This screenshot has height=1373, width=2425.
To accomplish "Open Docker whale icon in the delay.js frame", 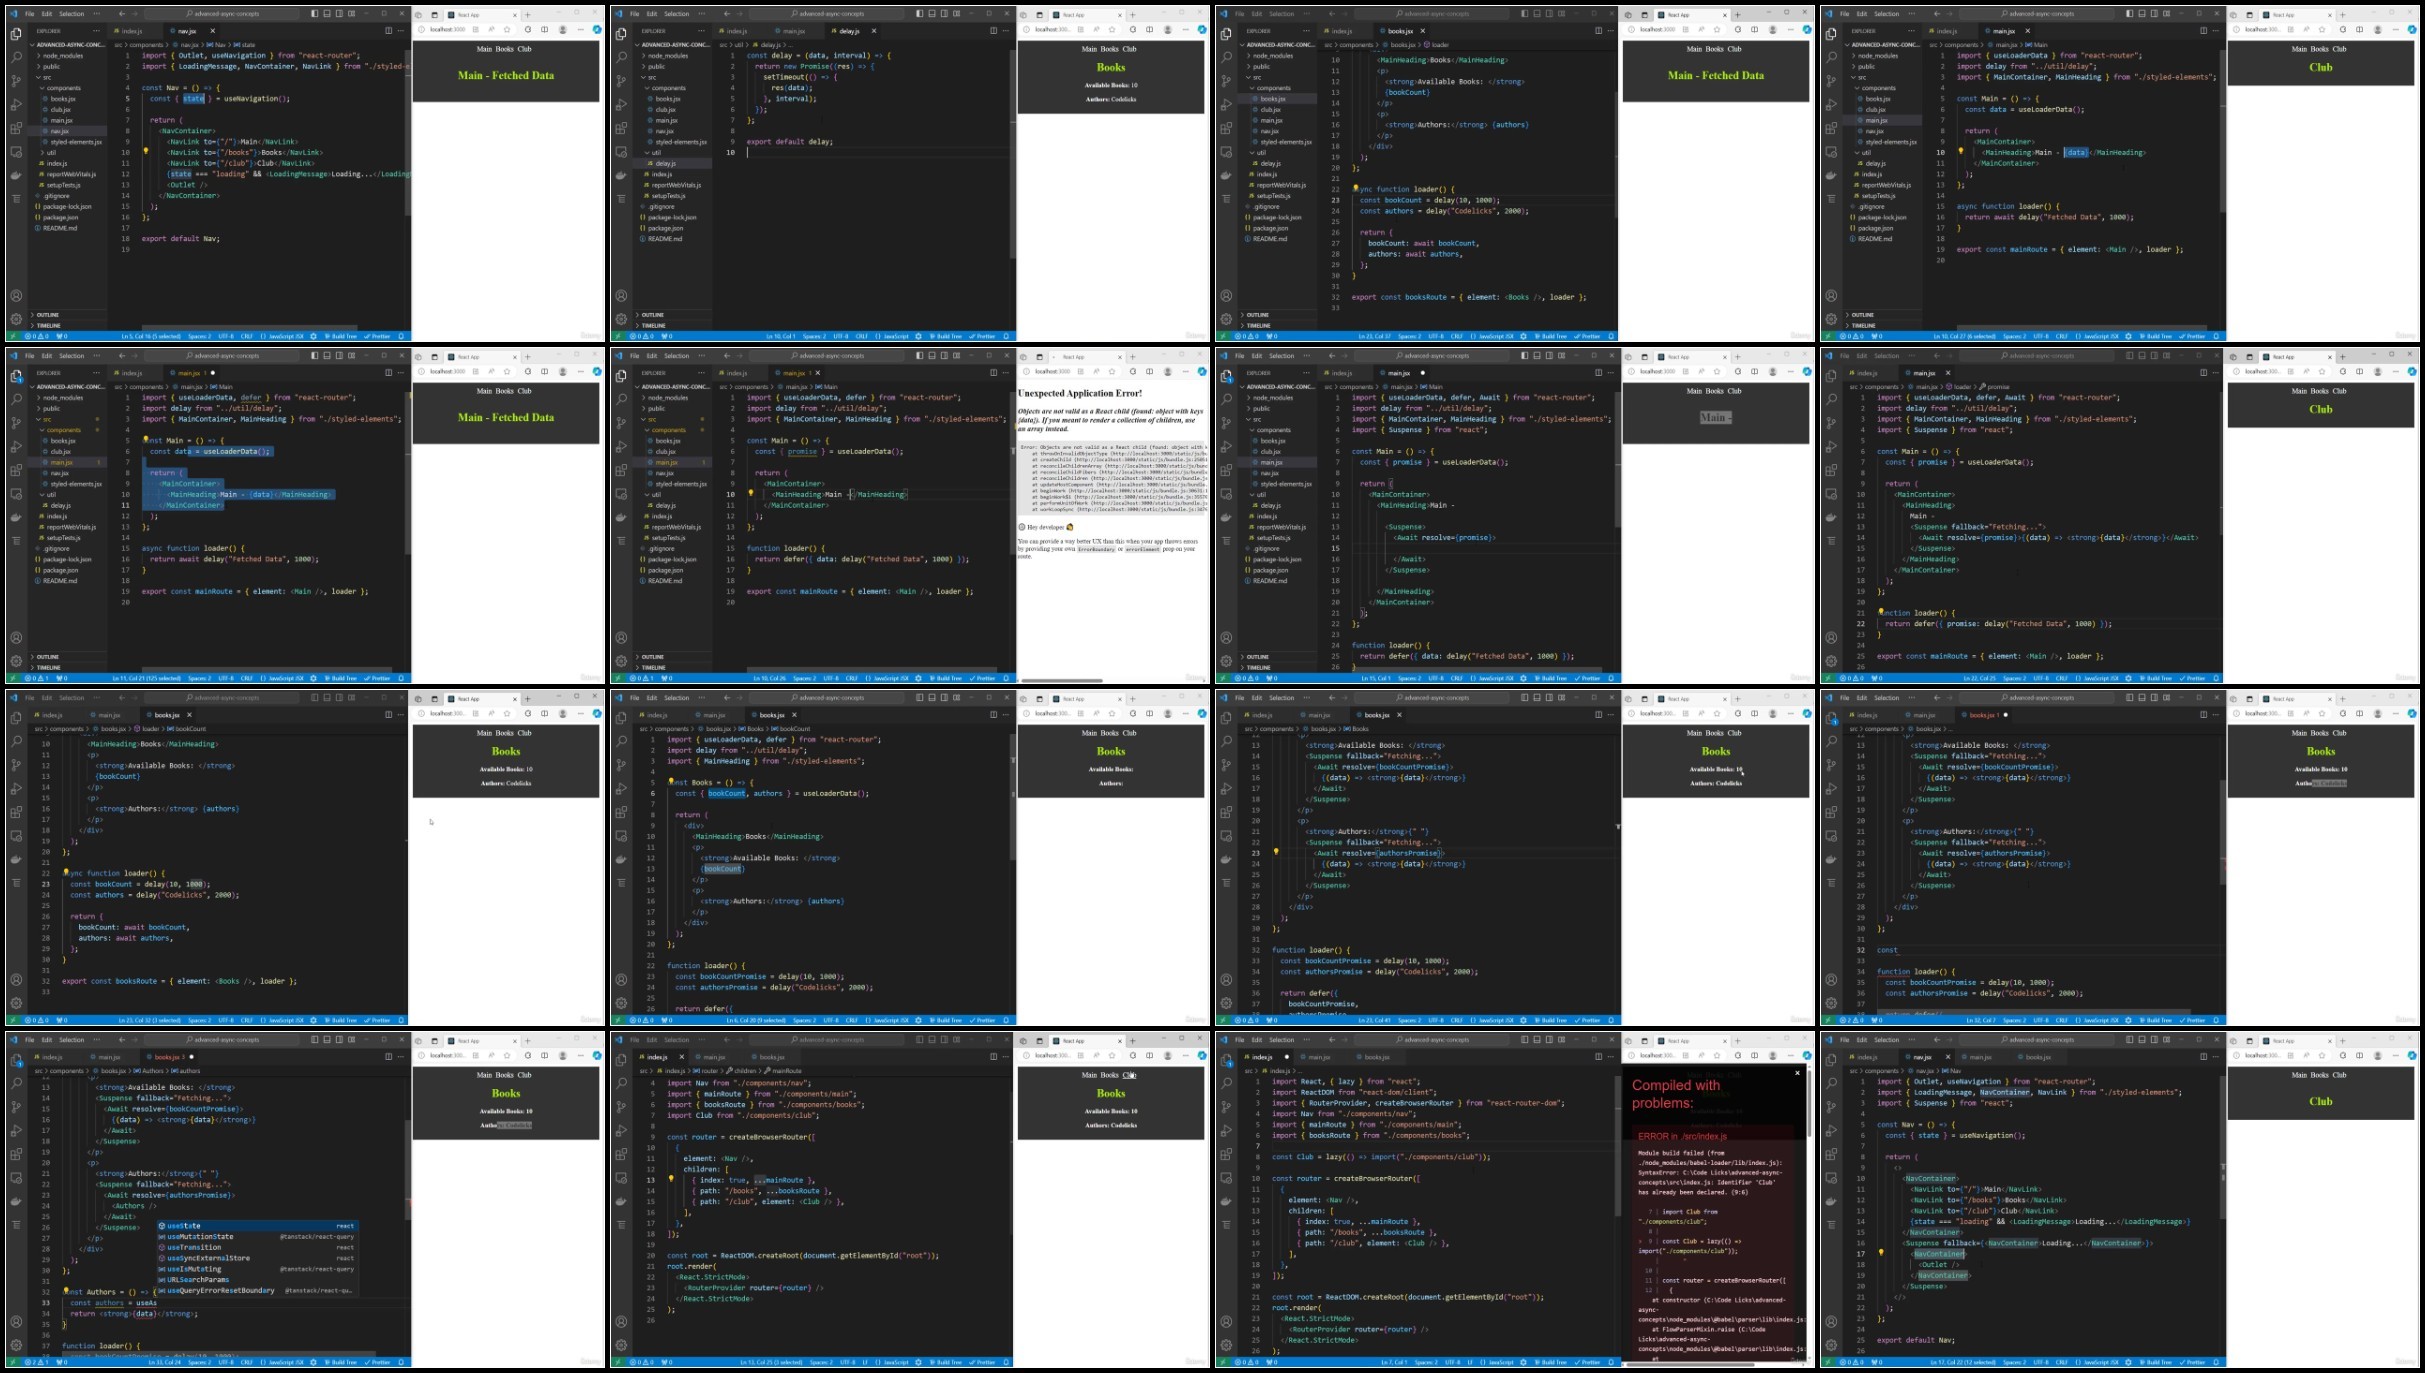I will point(621,175).
